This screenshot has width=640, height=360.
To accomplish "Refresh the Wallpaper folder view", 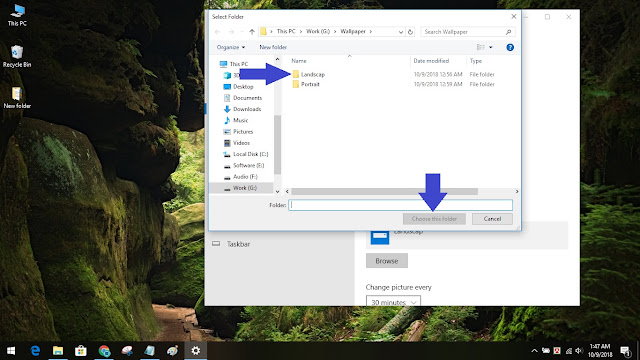I will (410, 32).
